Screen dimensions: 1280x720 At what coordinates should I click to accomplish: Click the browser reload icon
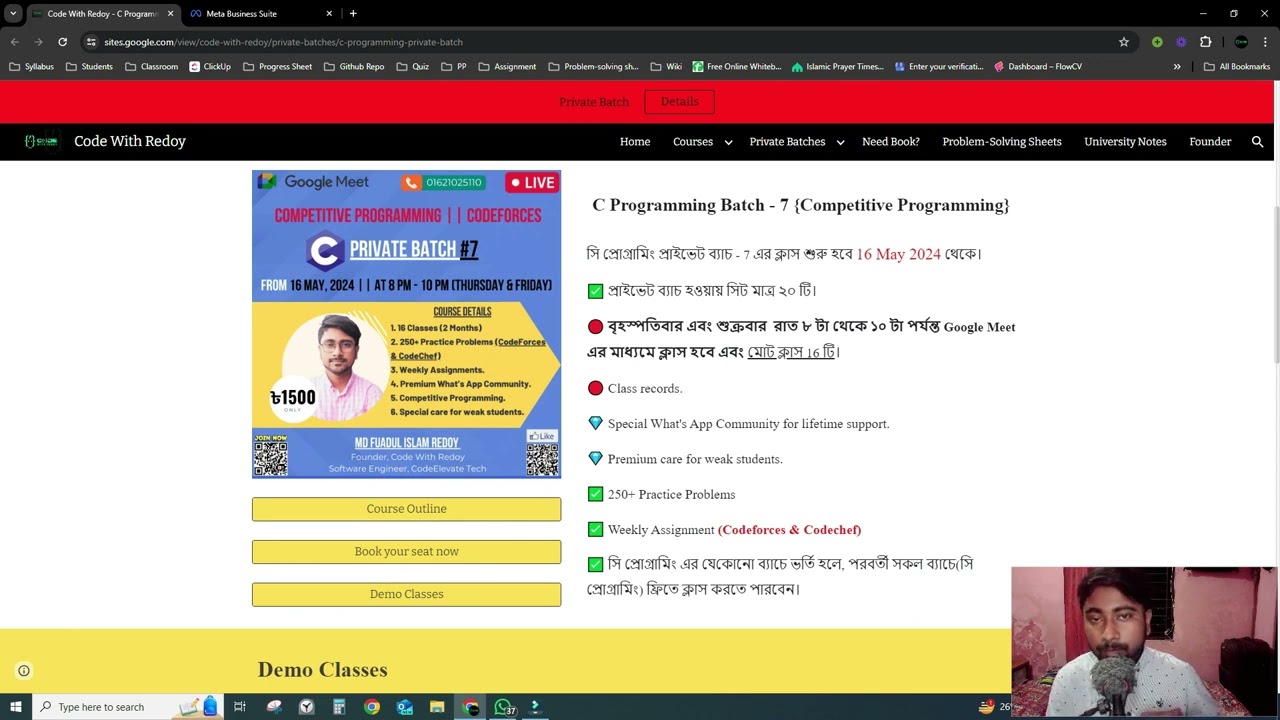tap(62, 42)
